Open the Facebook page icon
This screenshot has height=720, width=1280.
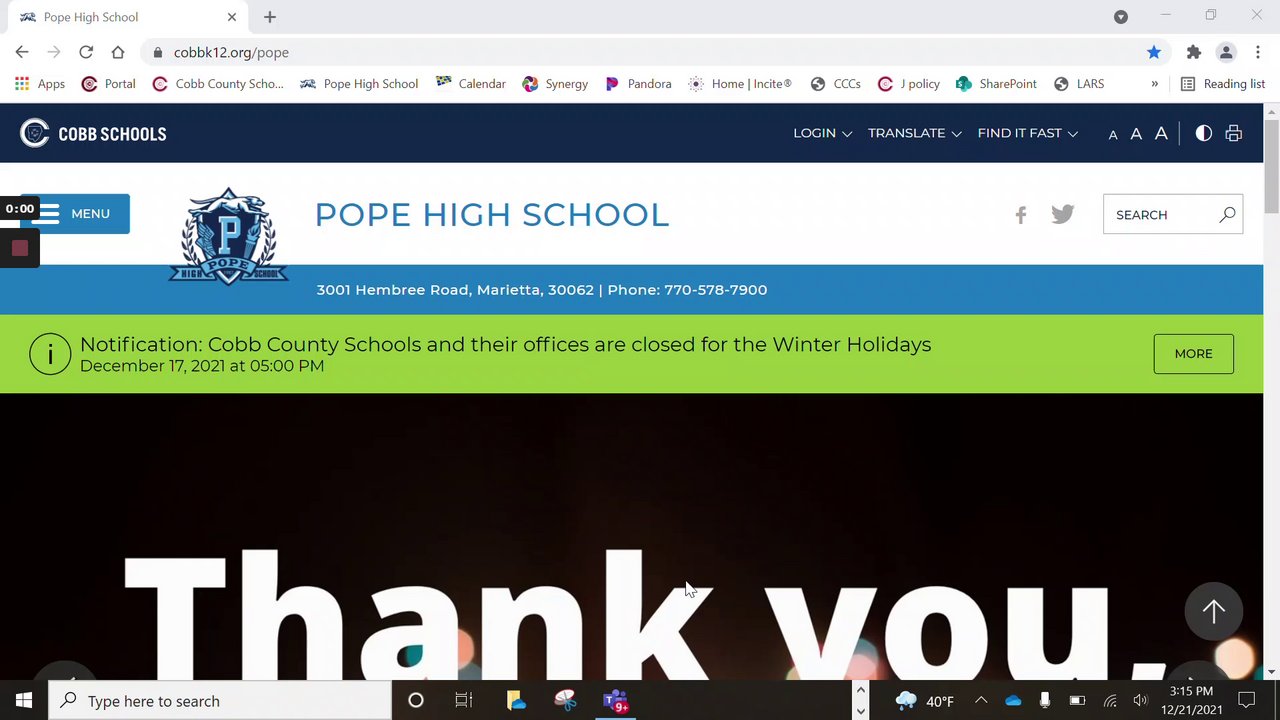click(1020, 215)
